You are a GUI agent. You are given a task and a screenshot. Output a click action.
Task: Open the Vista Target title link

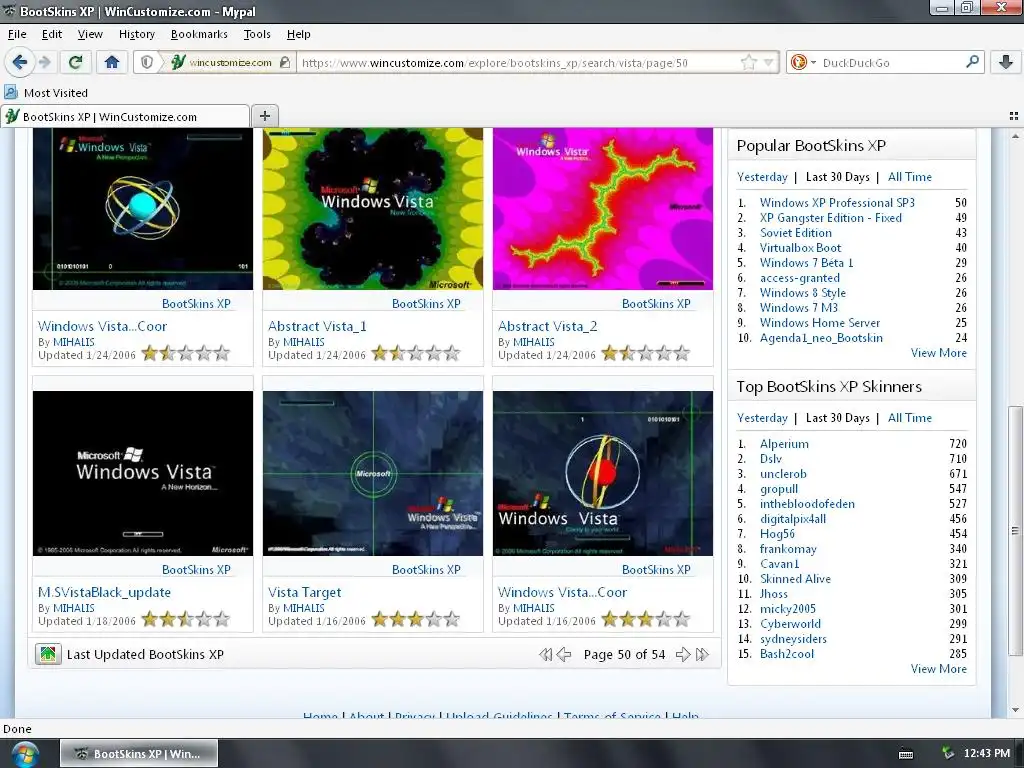coord(304,592)
